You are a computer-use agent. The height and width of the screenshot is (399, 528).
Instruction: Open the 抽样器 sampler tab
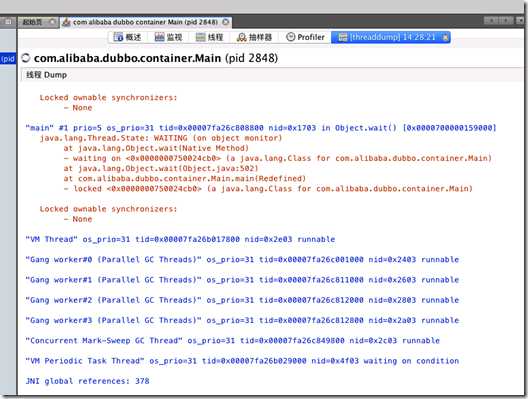(254, 37)
